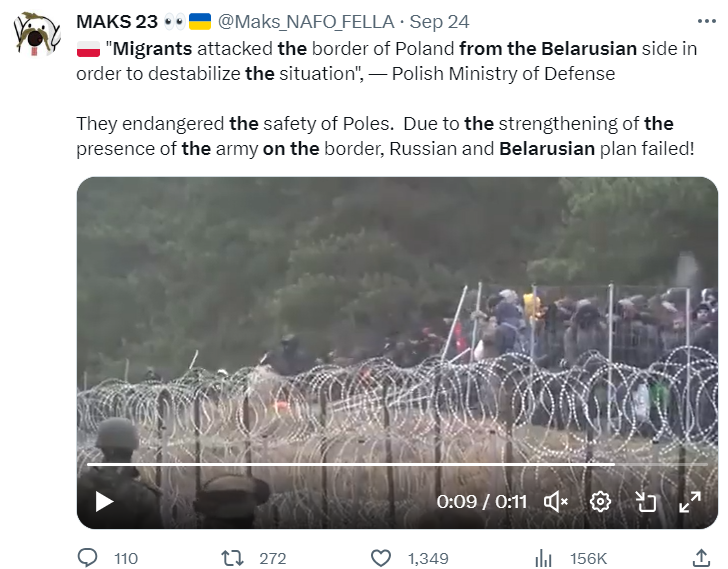This screenshot has height=569, width=728.
Task: Retweet this post using the retweet icon
Action: click(x=232, y=558)
